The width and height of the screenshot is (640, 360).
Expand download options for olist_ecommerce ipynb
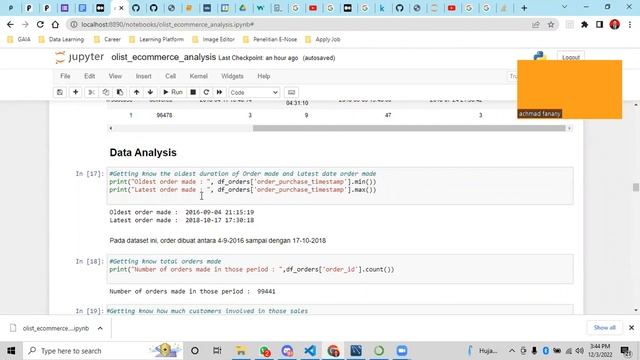[100, 328]
